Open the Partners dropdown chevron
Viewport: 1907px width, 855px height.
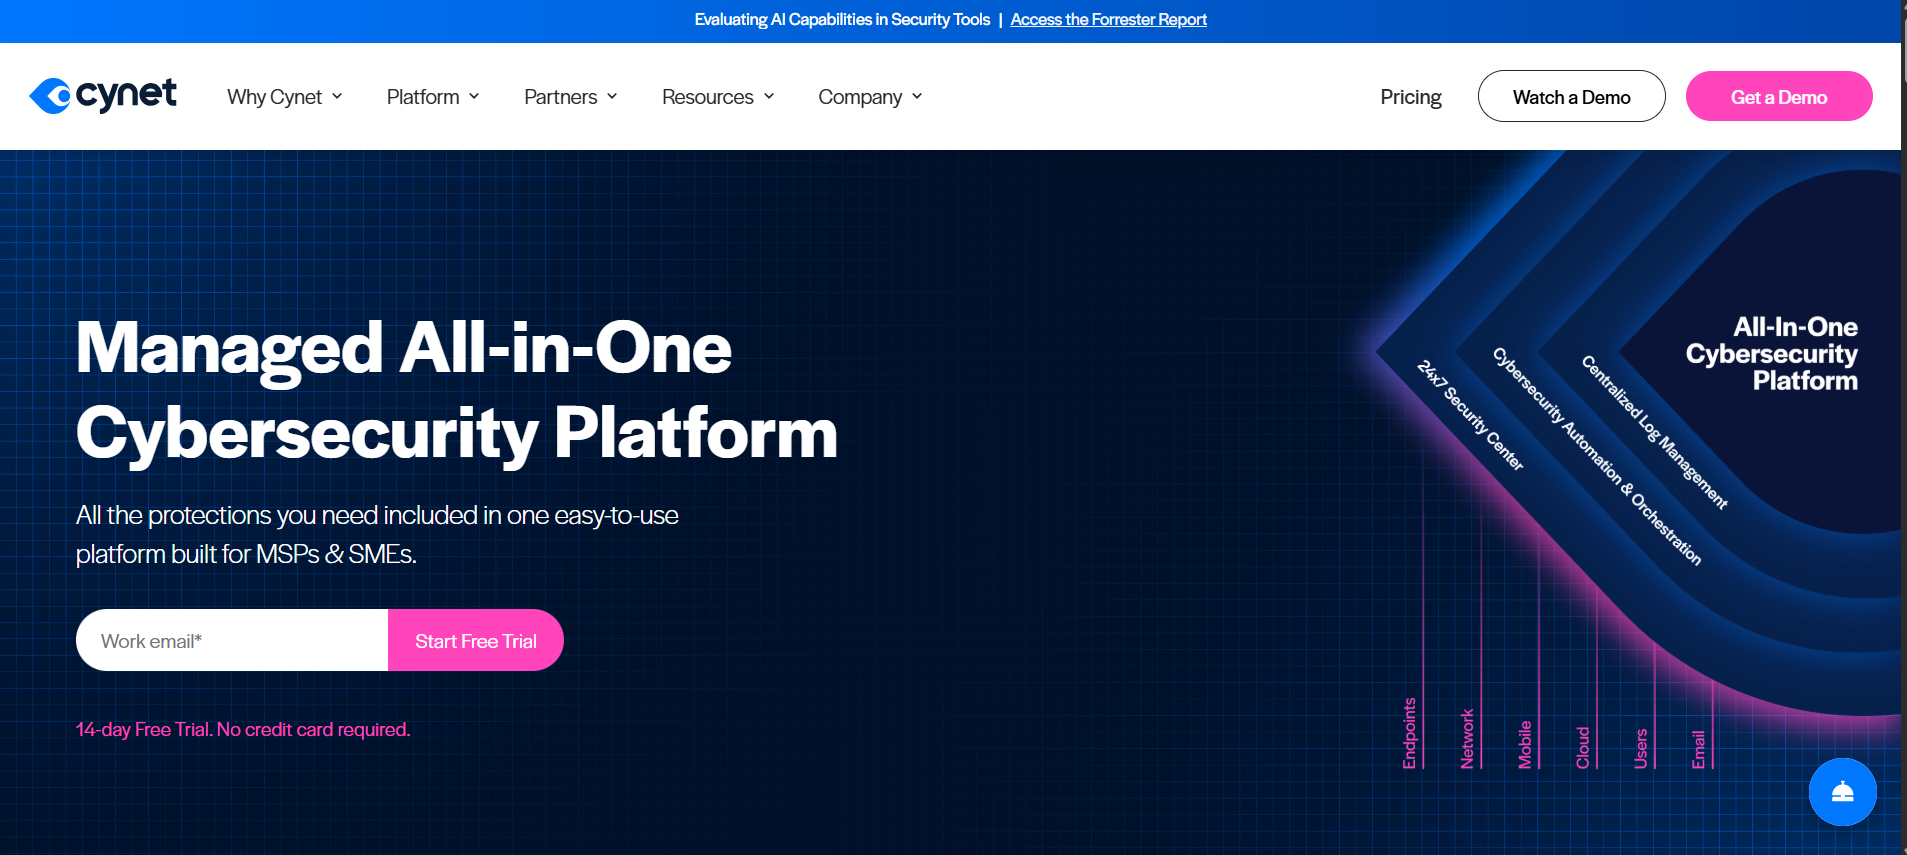coord(612,97)
